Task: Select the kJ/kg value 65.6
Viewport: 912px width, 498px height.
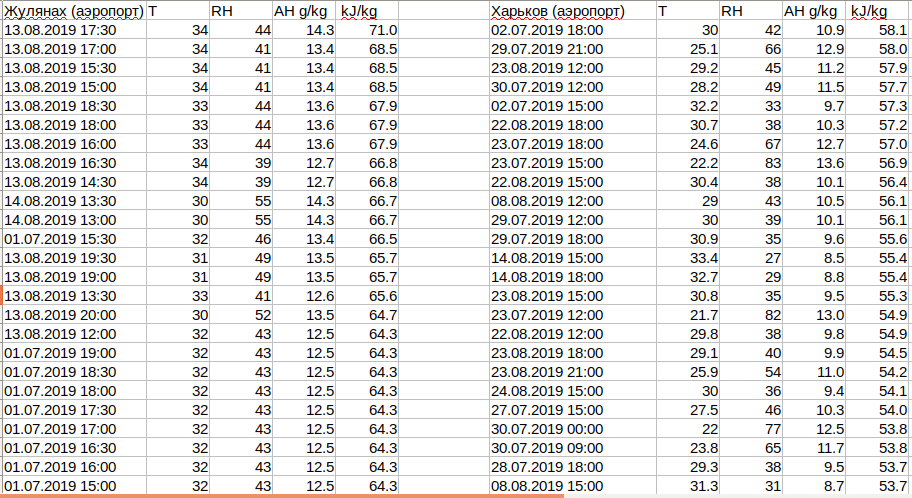Action: [367, 296]
